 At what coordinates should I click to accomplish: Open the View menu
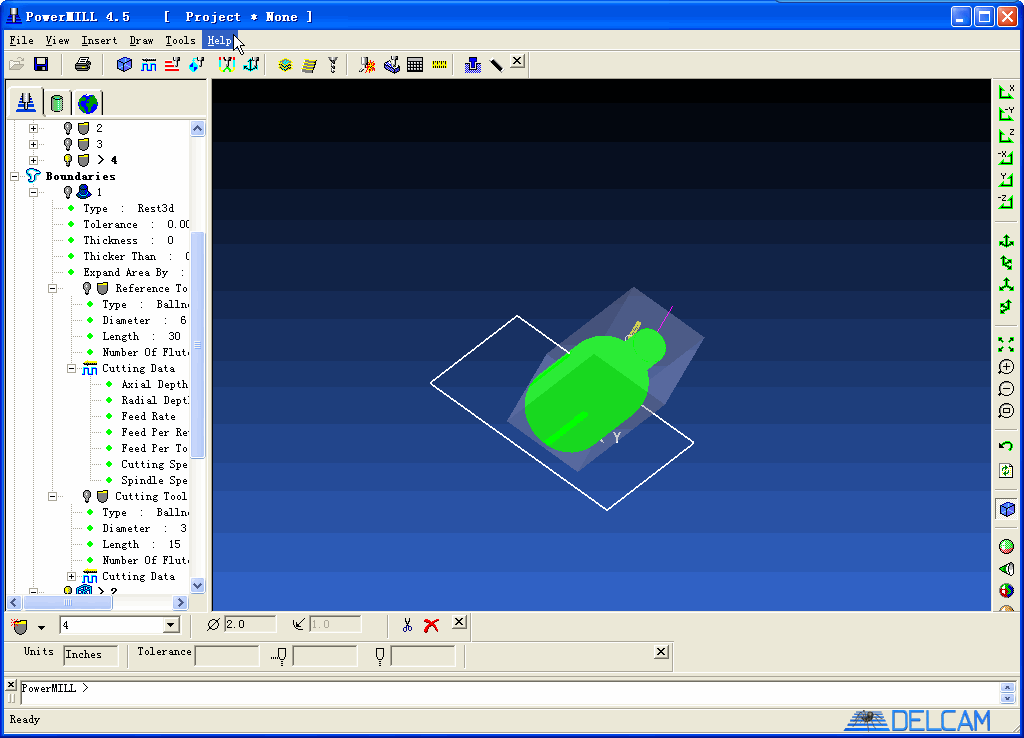coord(57,40)
